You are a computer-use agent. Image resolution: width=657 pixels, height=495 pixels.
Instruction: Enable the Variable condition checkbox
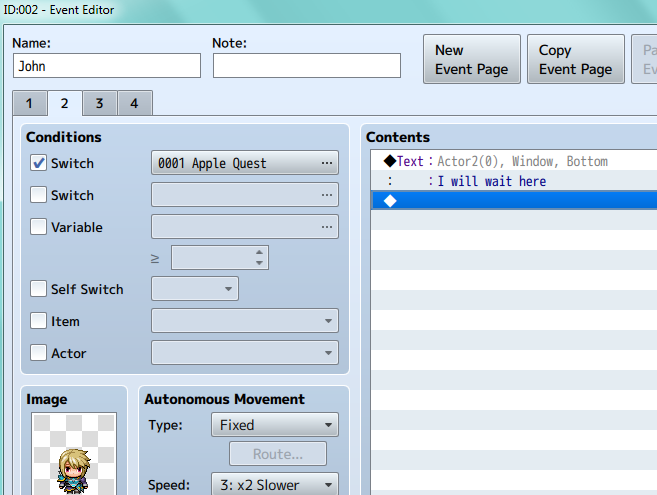(x=38, y=227)
